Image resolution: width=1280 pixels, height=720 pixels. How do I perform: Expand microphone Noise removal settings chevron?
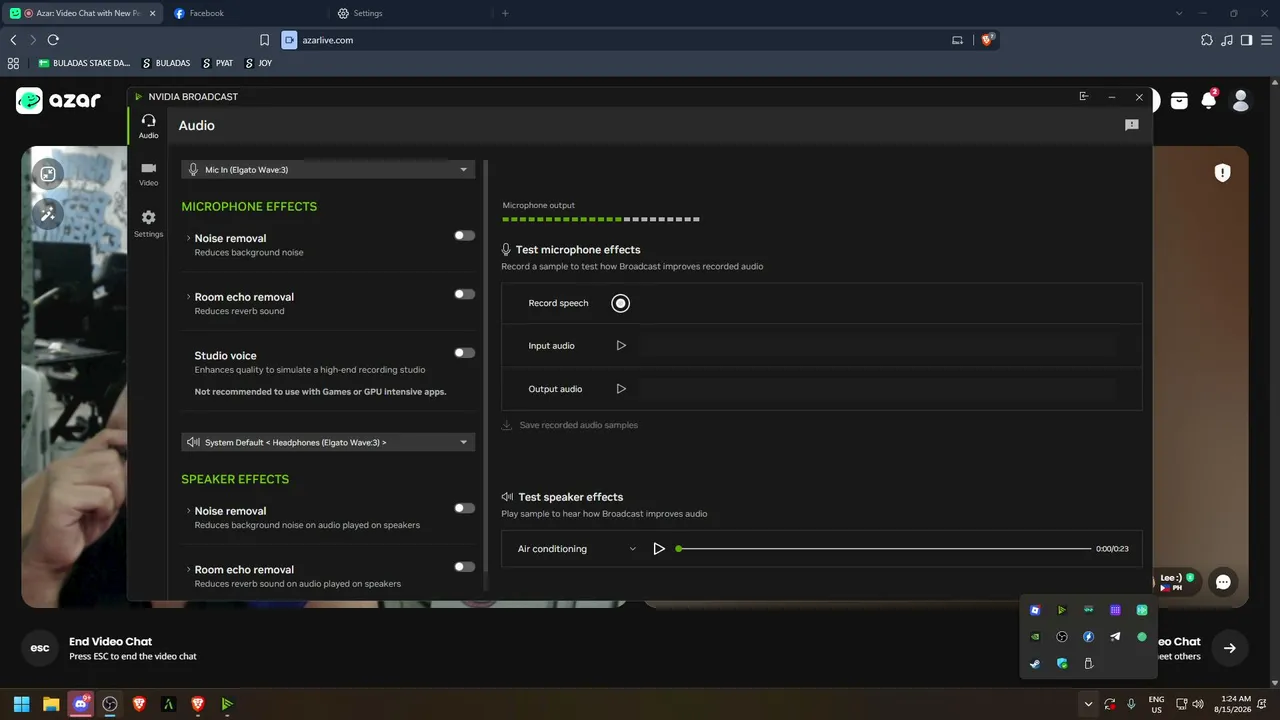188,238
